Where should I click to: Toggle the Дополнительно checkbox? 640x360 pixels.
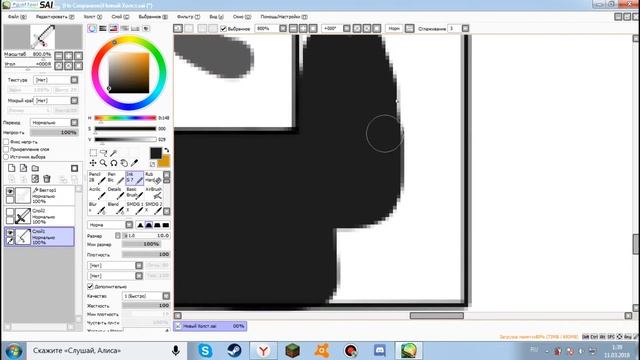90,287
